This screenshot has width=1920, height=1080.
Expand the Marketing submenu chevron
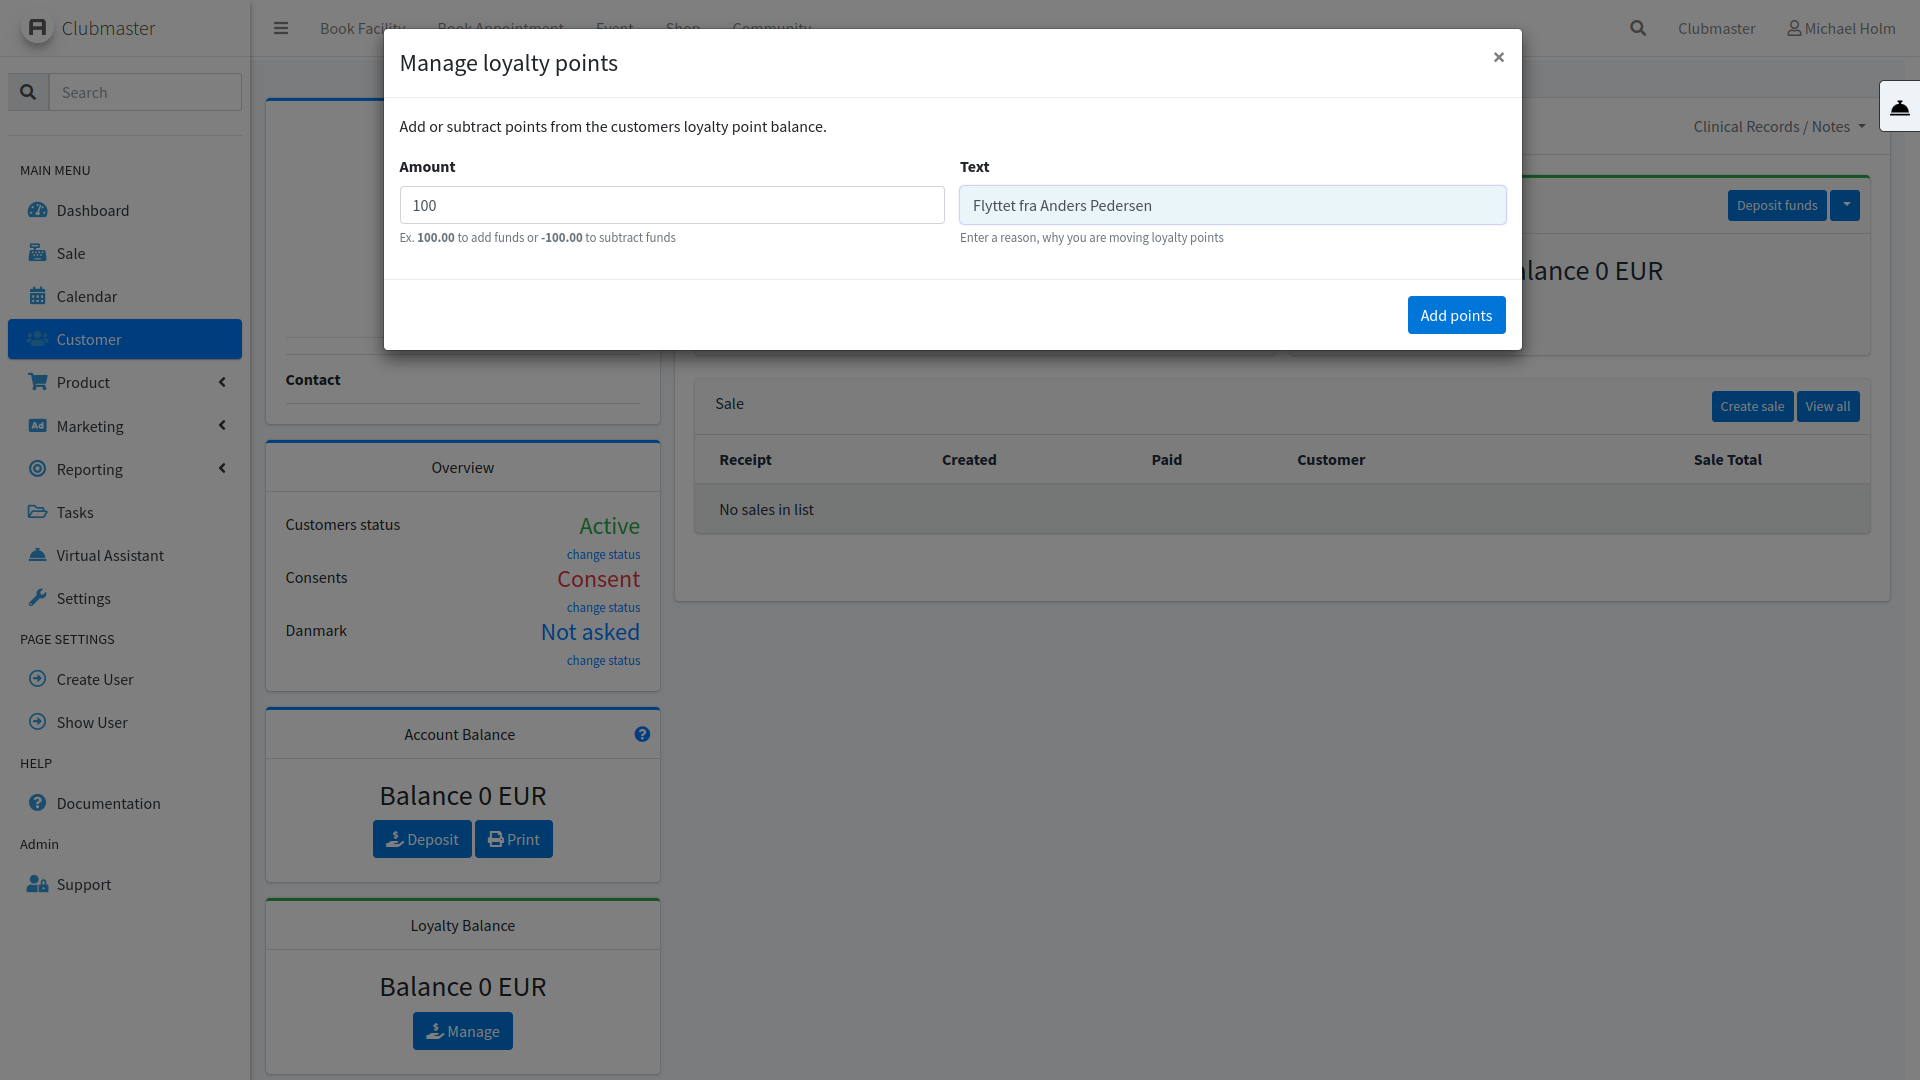coord(222,426)
